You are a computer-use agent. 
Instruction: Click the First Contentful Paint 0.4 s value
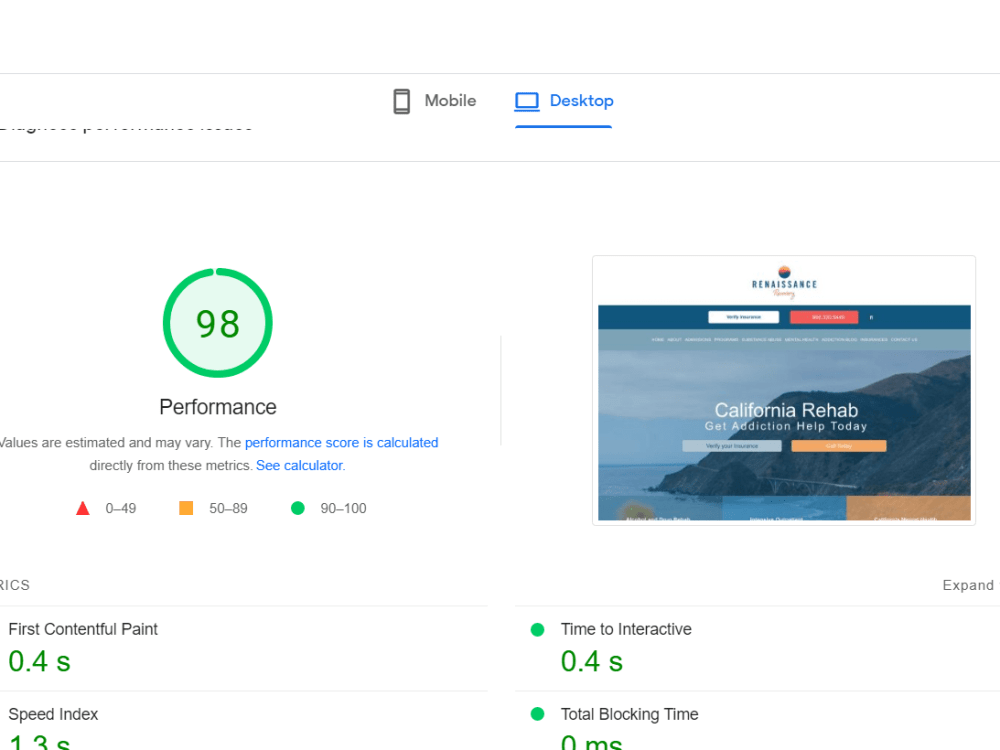click(39, 661)
